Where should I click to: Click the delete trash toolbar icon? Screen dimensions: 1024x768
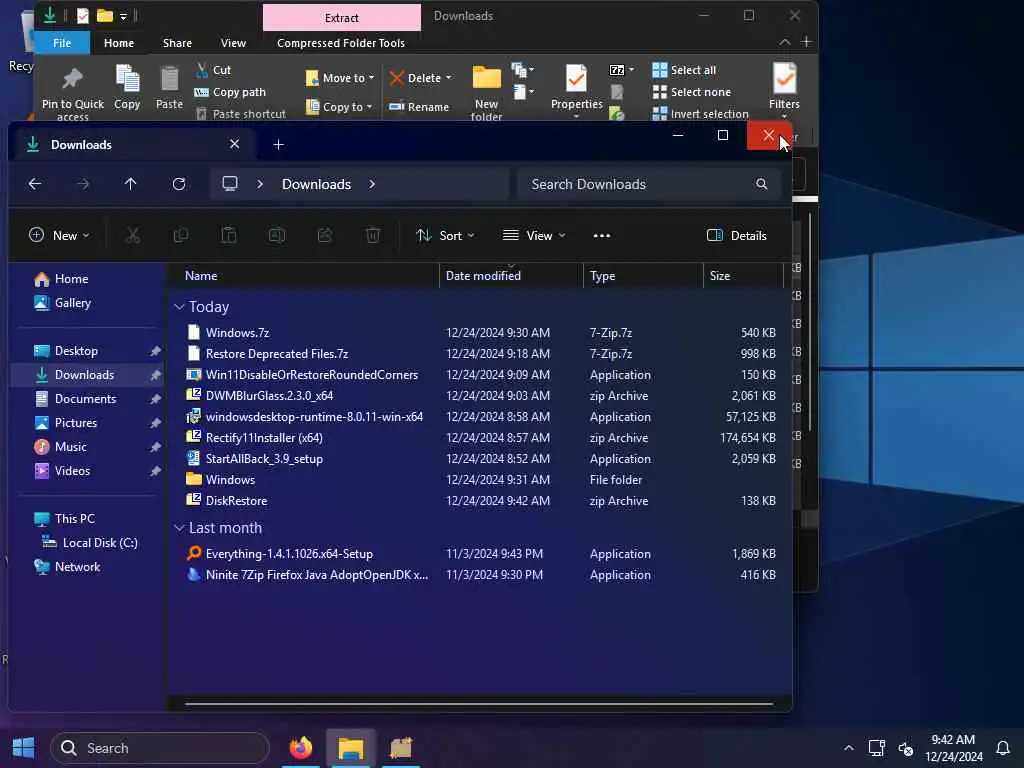pyautogui.click(x=373, y=235)
